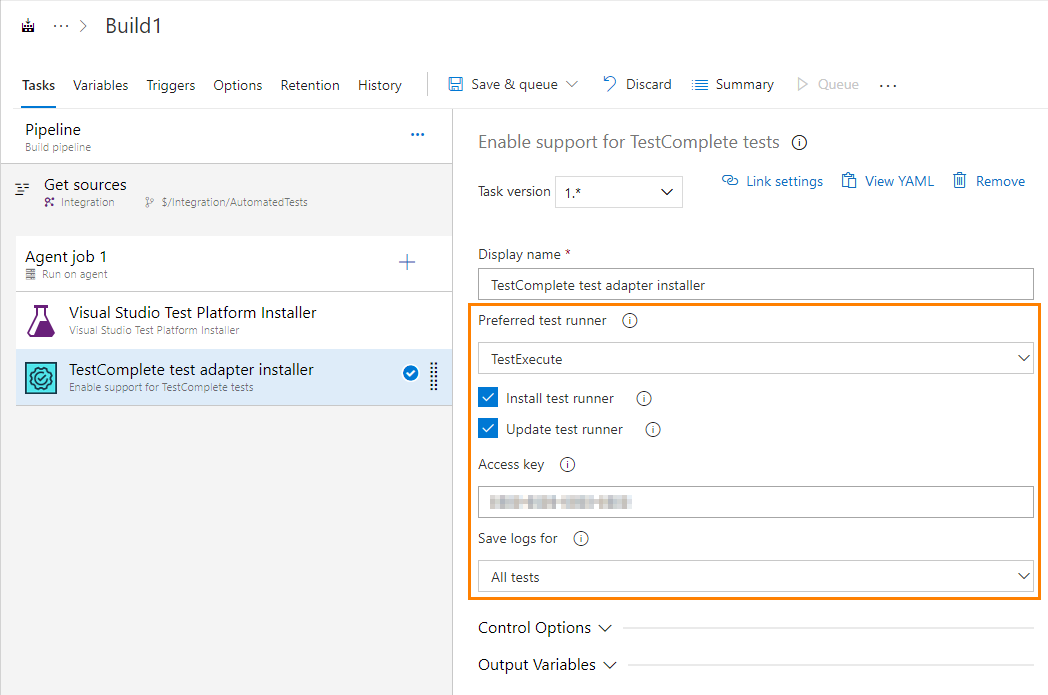Click the View YAML clipboard icon
The height and width of the screenshot is (695, 1048).
[x=849, y=180]
